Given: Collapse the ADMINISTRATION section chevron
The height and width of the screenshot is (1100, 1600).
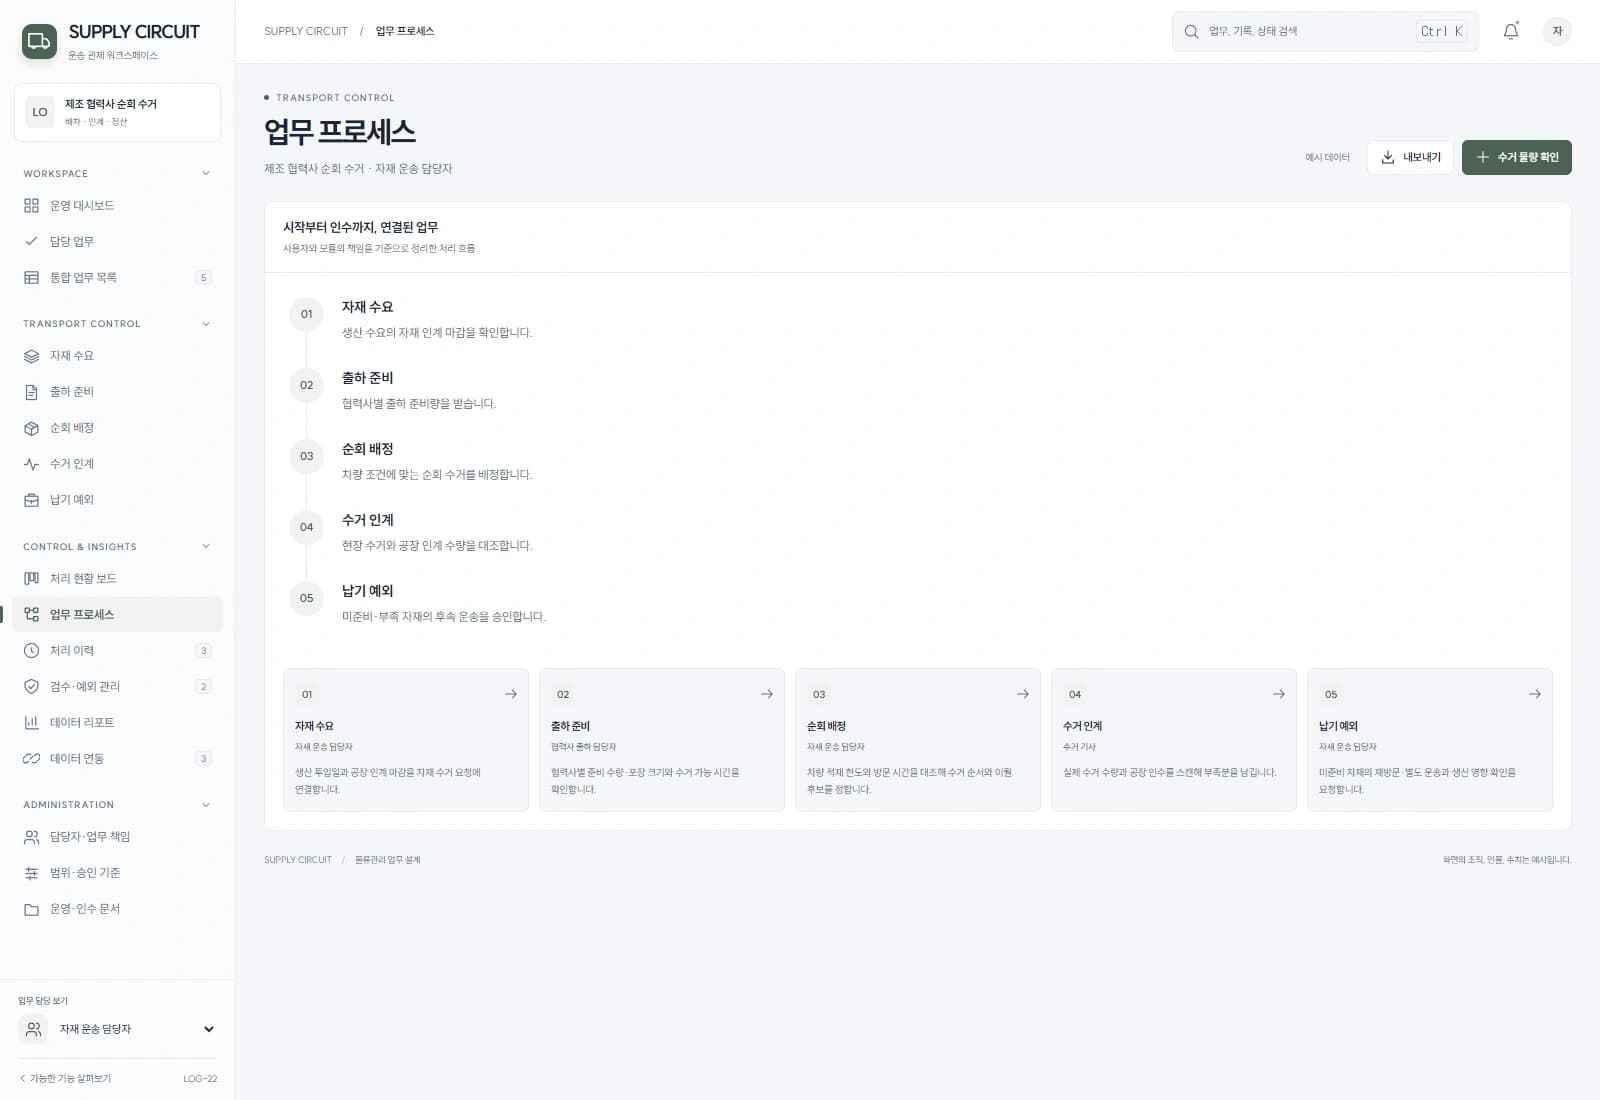Looking at the screenshot, I should tap(206, 805).
